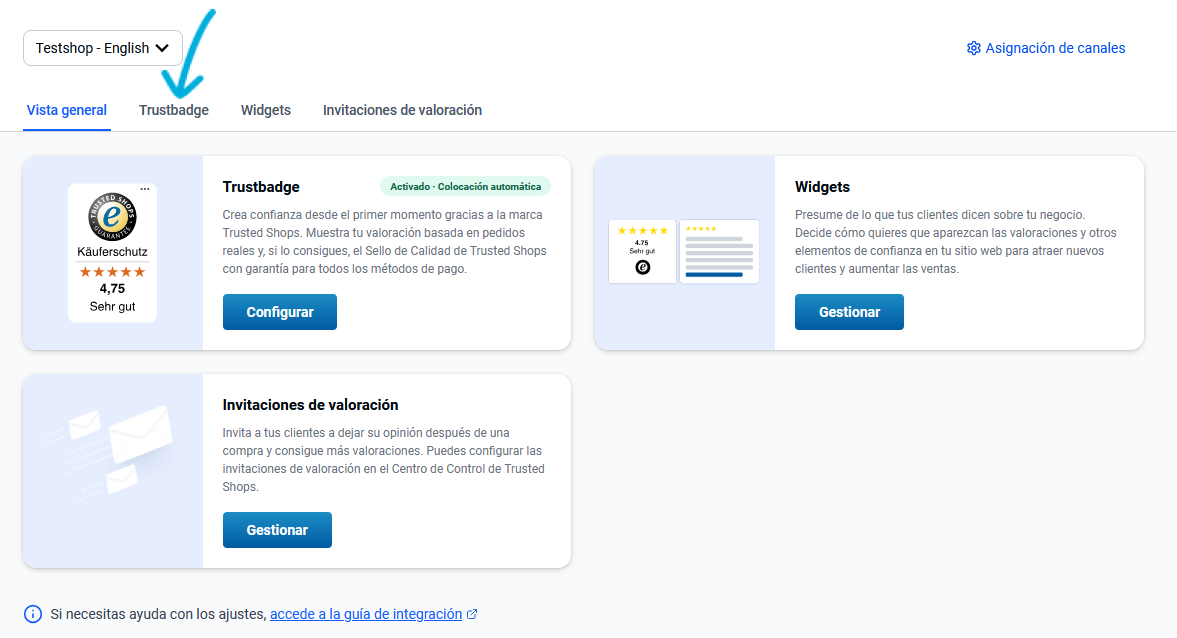
Task: Open the three-dot menu on Trustbadge preview
Action: pos(145,189)
